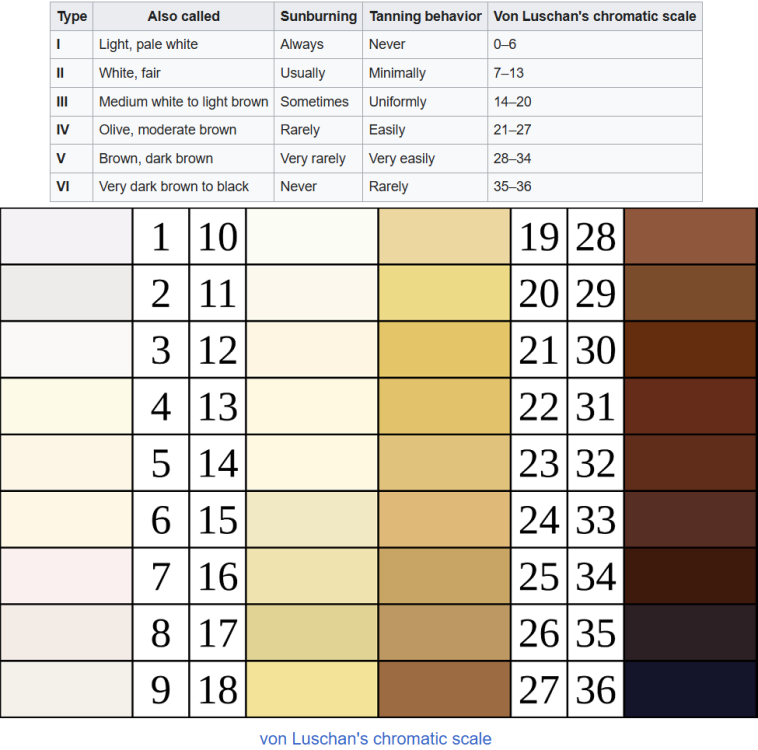Choose the color swatch numbered 19
Image resolution: width=758 pixels, height=750 pixels.
tap(444, 236)
